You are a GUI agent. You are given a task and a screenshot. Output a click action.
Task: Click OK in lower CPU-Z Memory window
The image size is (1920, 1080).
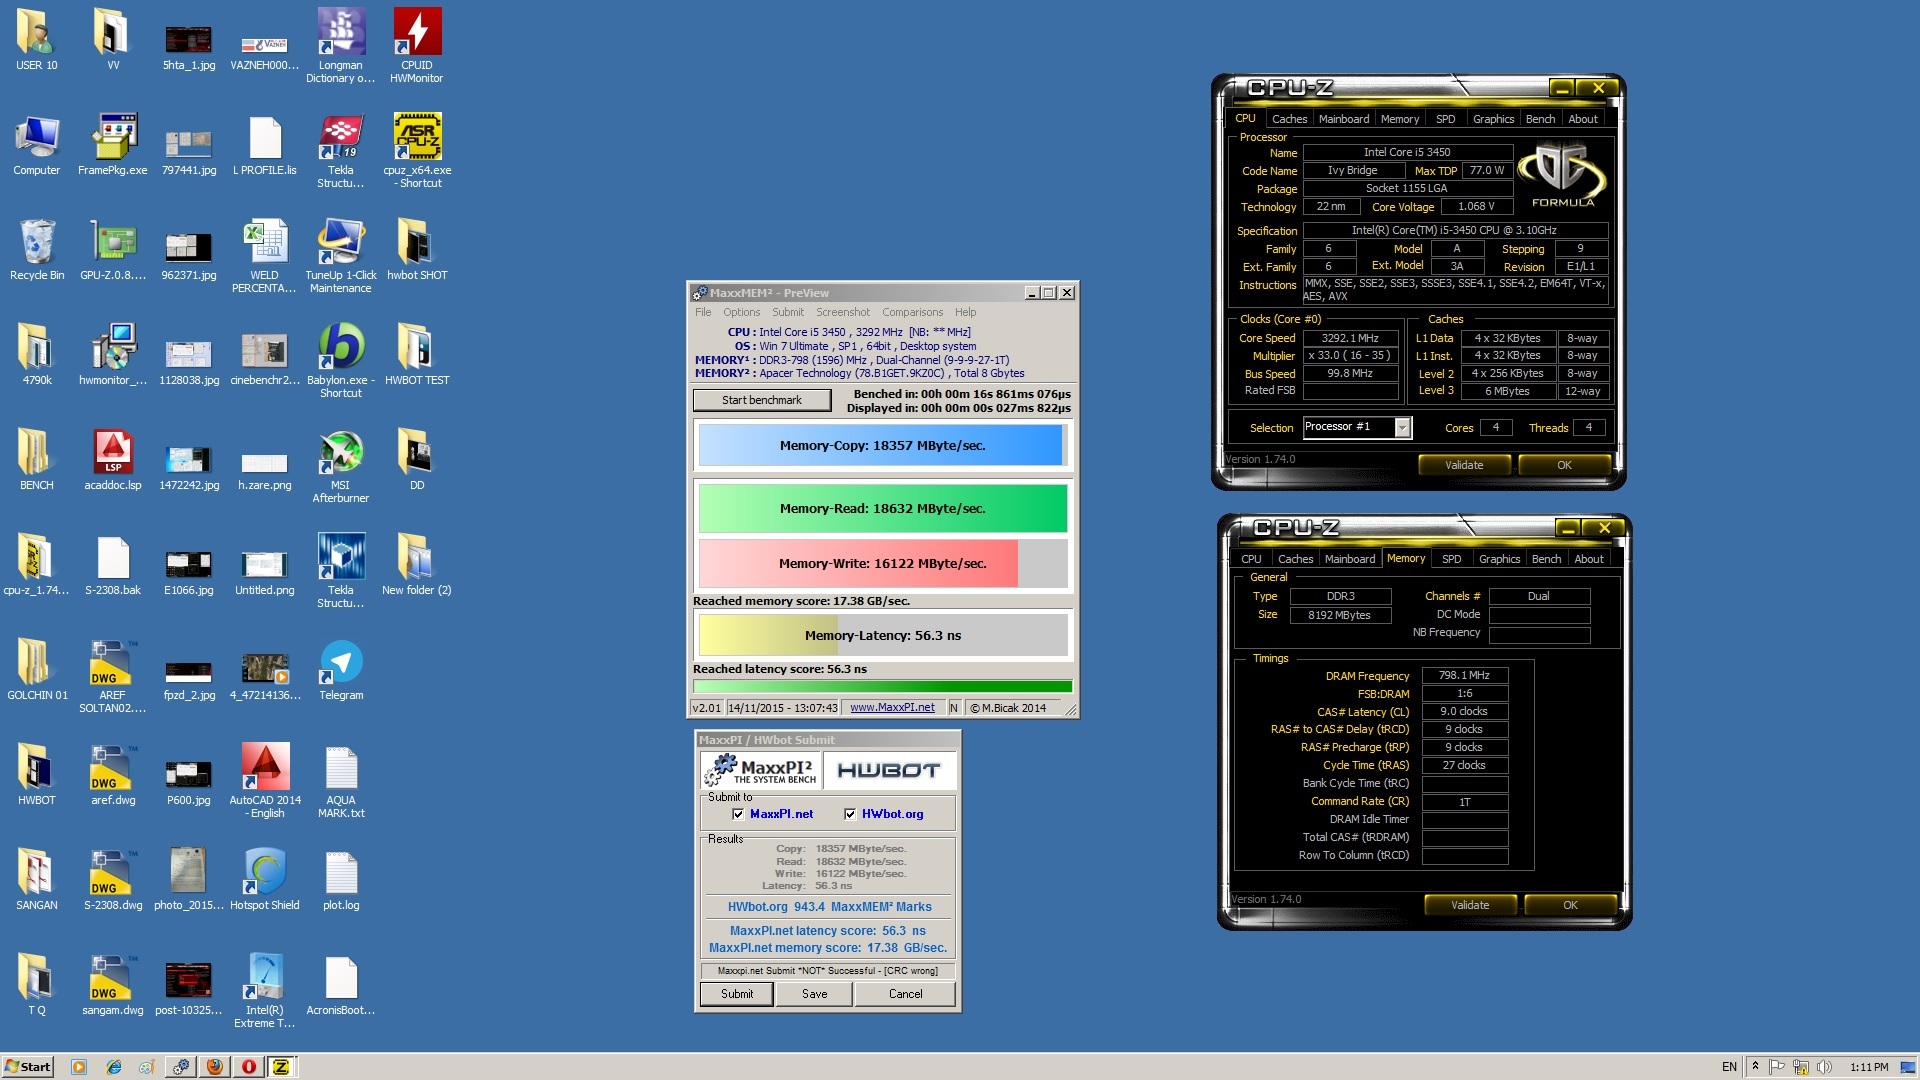[x=1570, y=905]
